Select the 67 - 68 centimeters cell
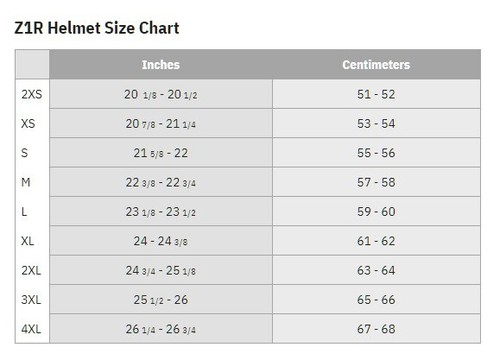The image size is (500, 360). coord(376,329)
